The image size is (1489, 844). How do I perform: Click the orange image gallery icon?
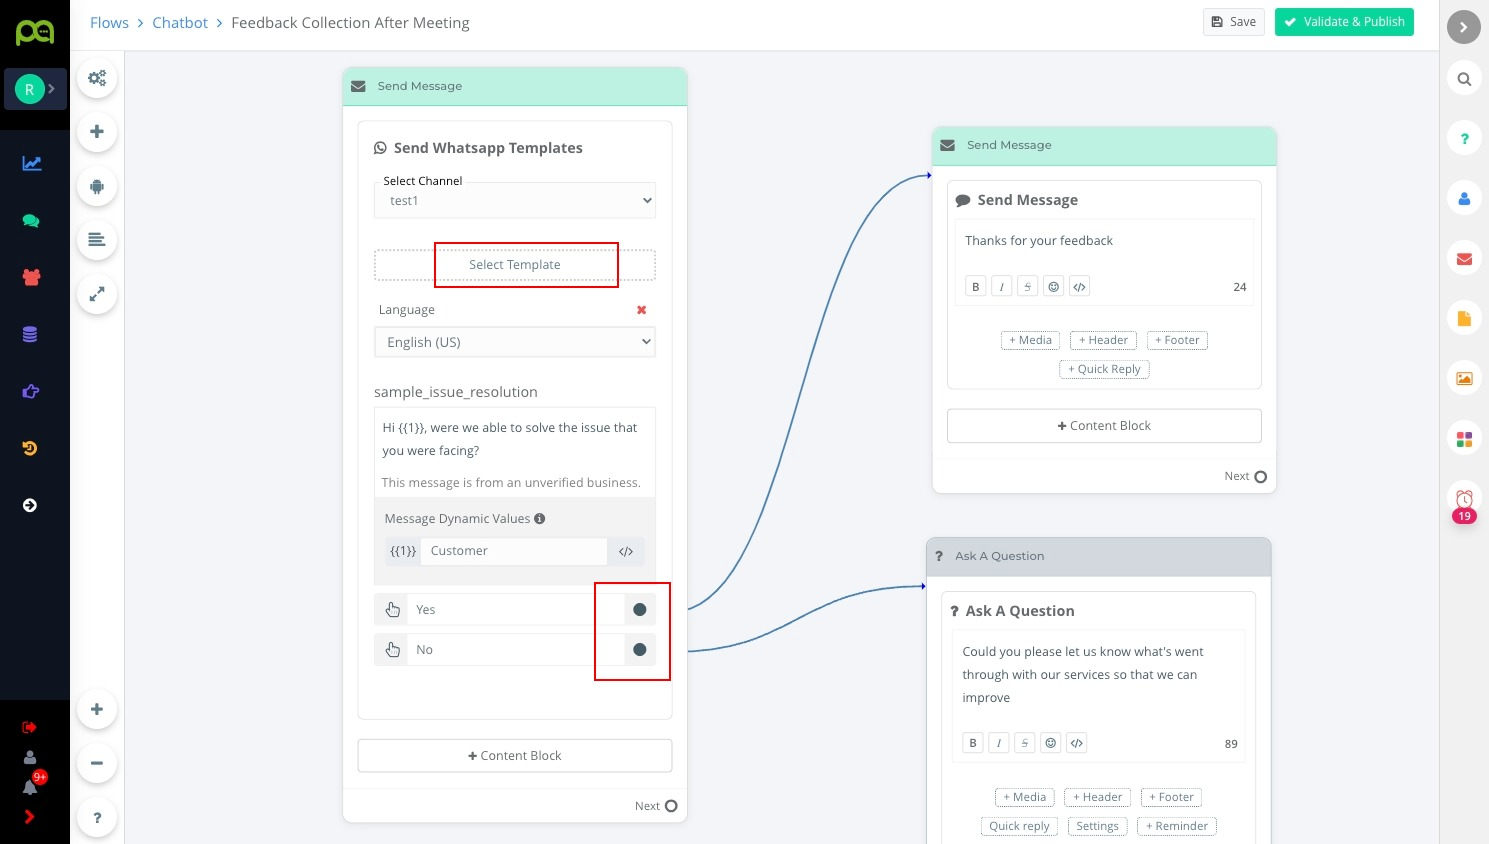click(x=1464, y=378)
